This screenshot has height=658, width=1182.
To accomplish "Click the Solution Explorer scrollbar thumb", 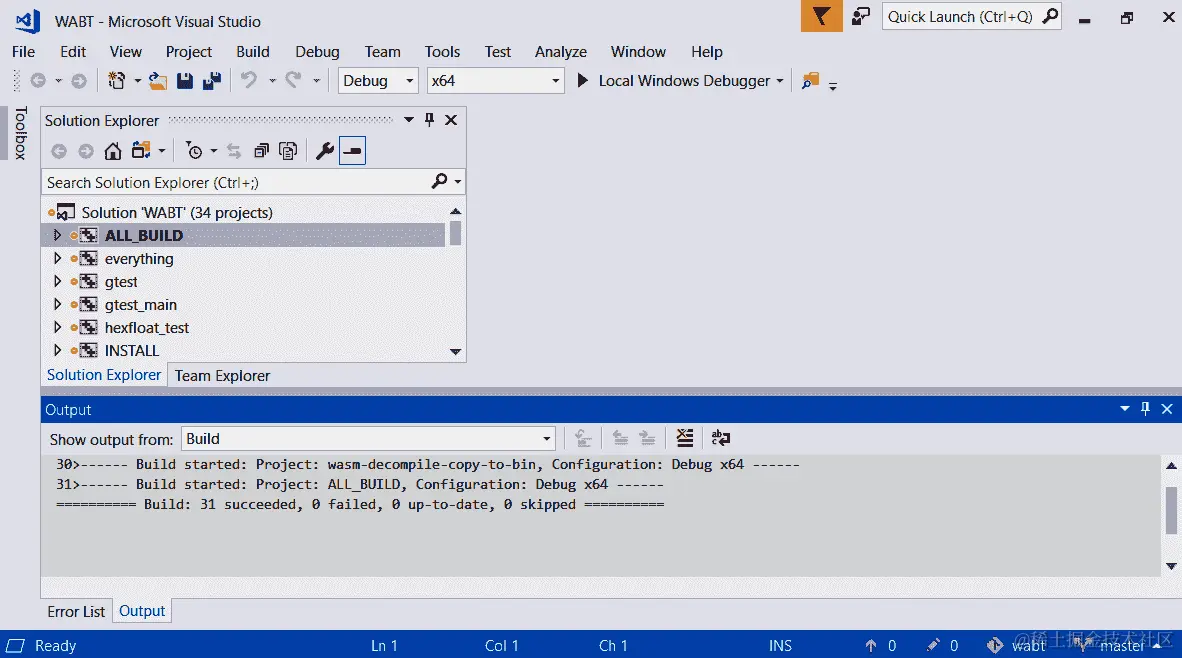I will (x=455, y=233).
